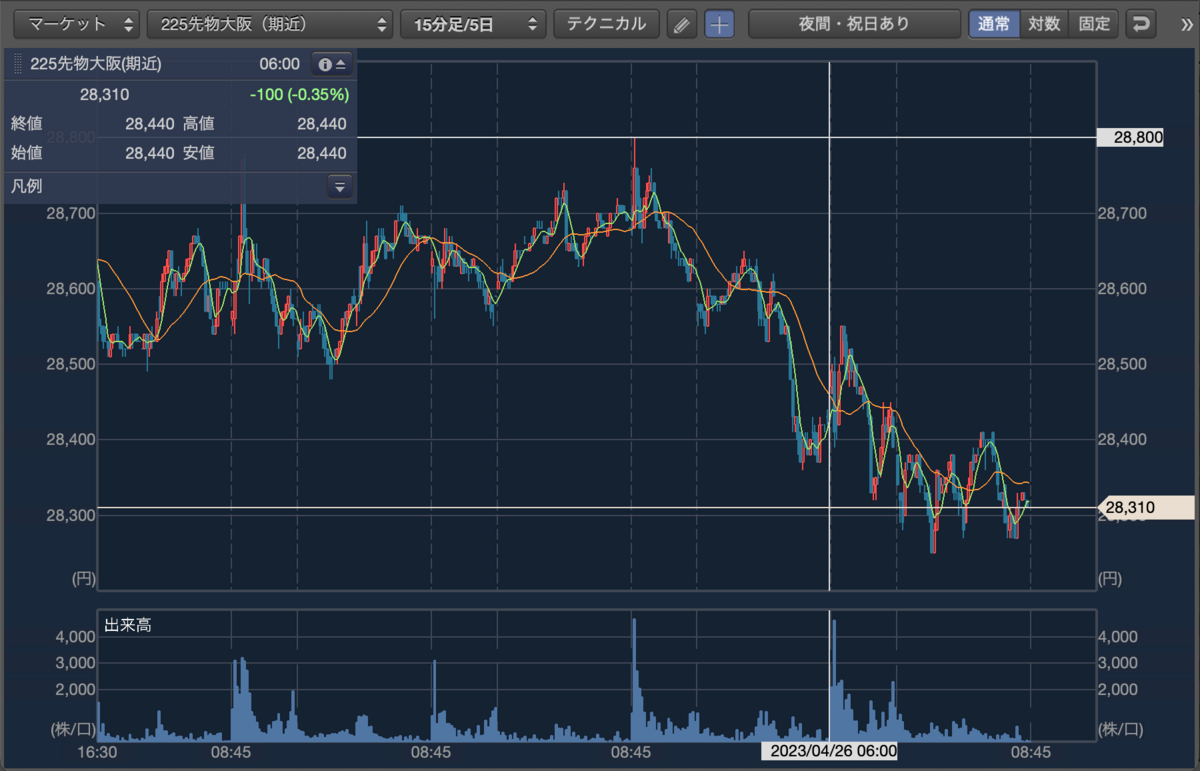Expand the 凡例 legend section

click(x=340, y=186)
